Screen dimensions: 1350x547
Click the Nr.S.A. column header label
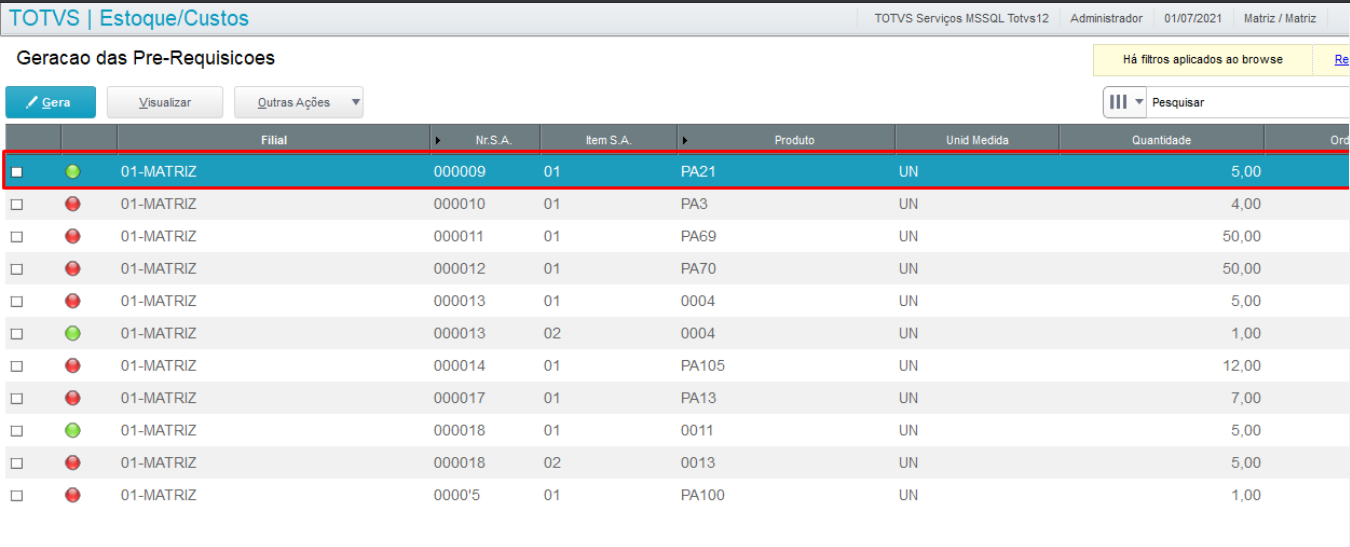pyautogui.click(x=494, y=140)
